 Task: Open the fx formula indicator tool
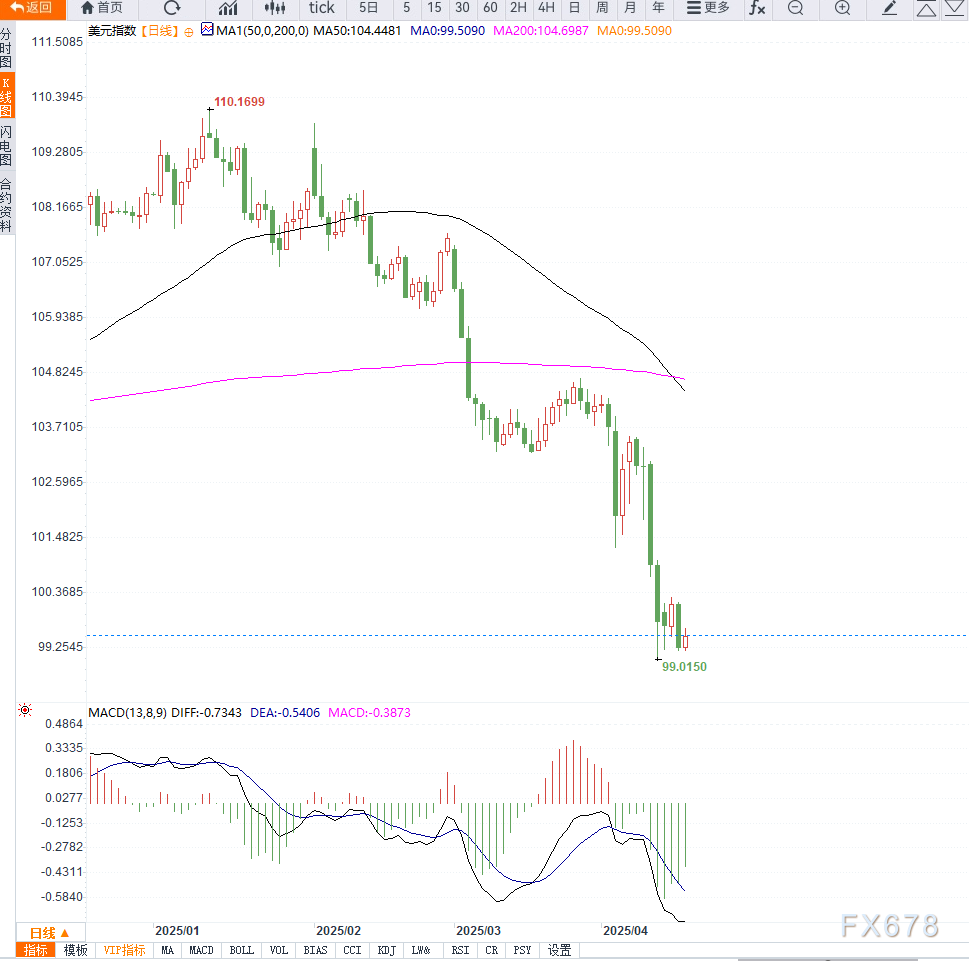(757, 8)
